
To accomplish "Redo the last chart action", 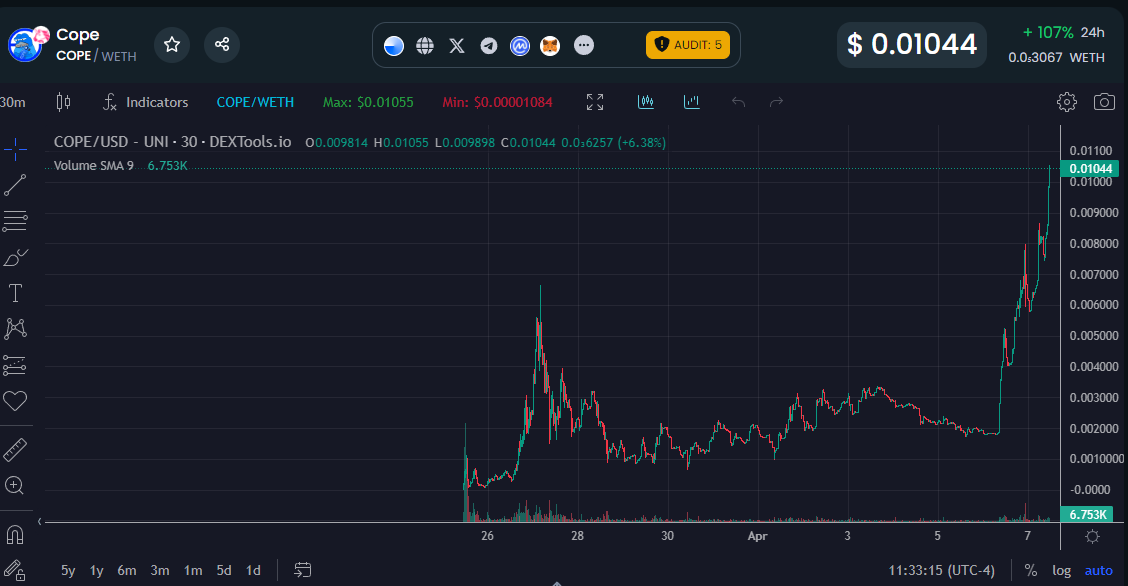I will [x=776, y=102].
